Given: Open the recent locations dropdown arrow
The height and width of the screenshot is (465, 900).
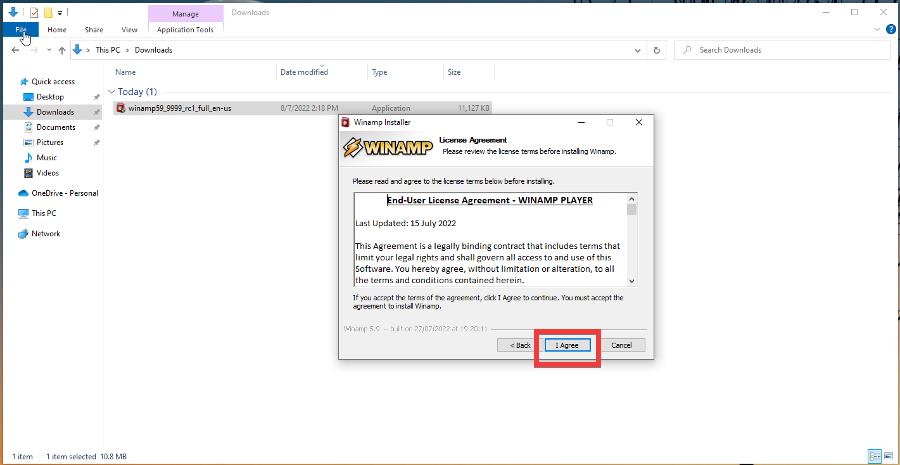Looking at the screenshot, I should tap(49, 51).
